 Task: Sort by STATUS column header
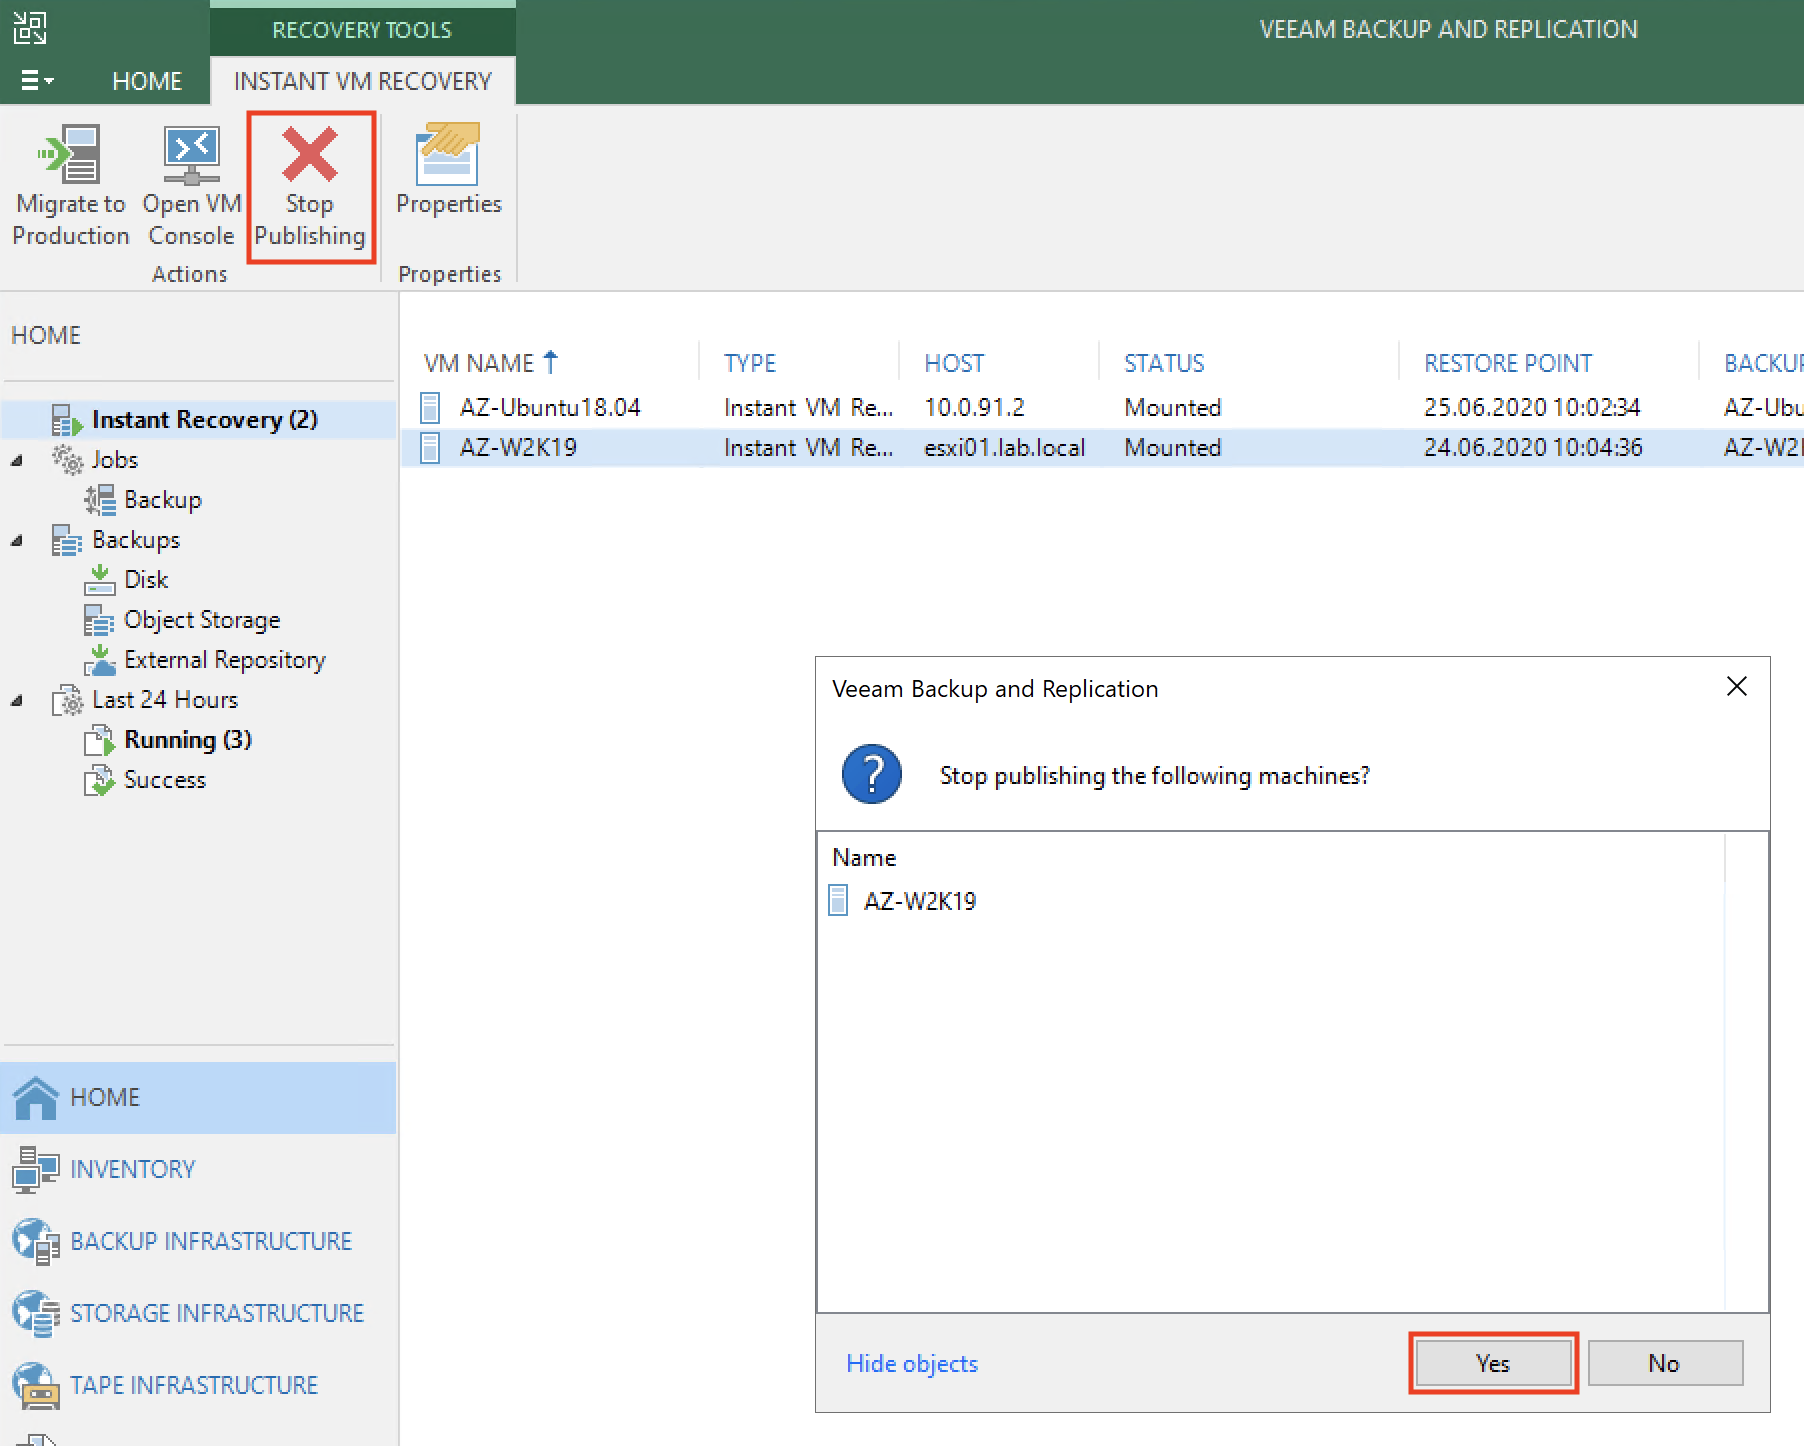(x=1164, y=363)
